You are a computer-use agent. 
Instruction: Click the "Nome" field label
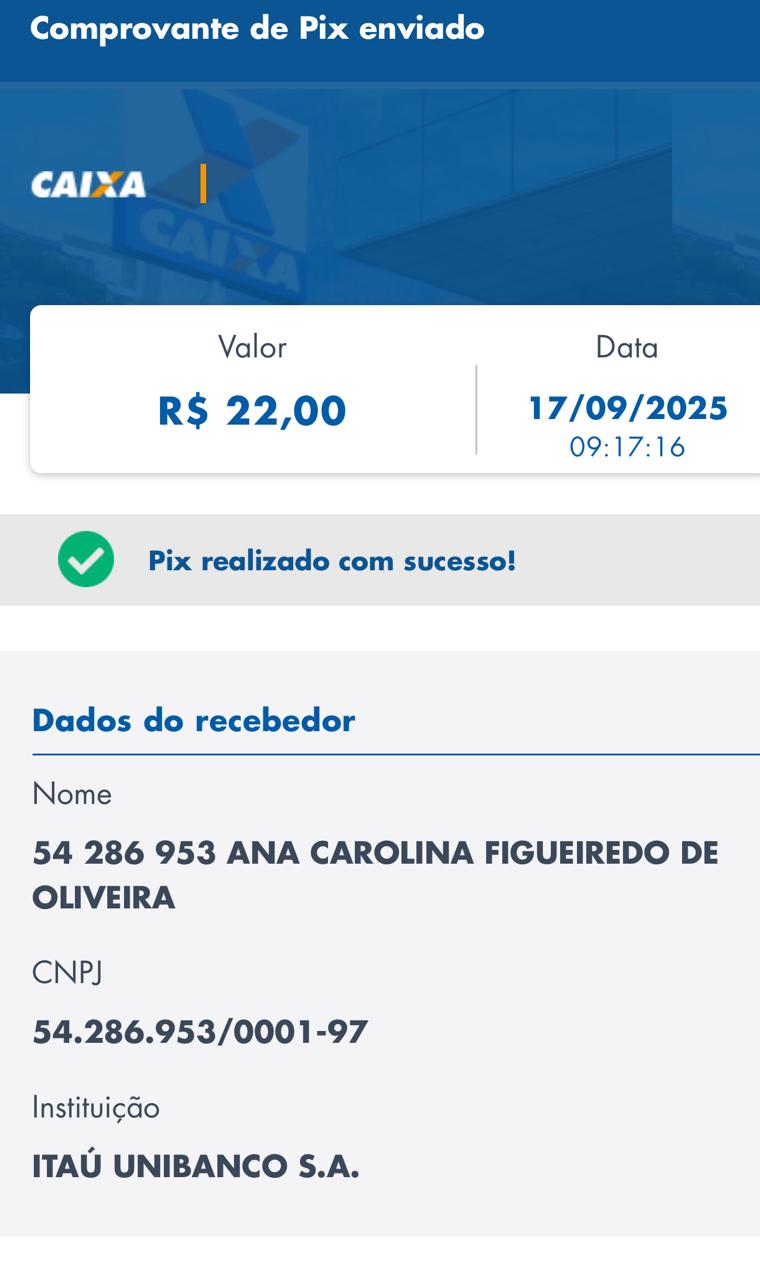[72, 794]
